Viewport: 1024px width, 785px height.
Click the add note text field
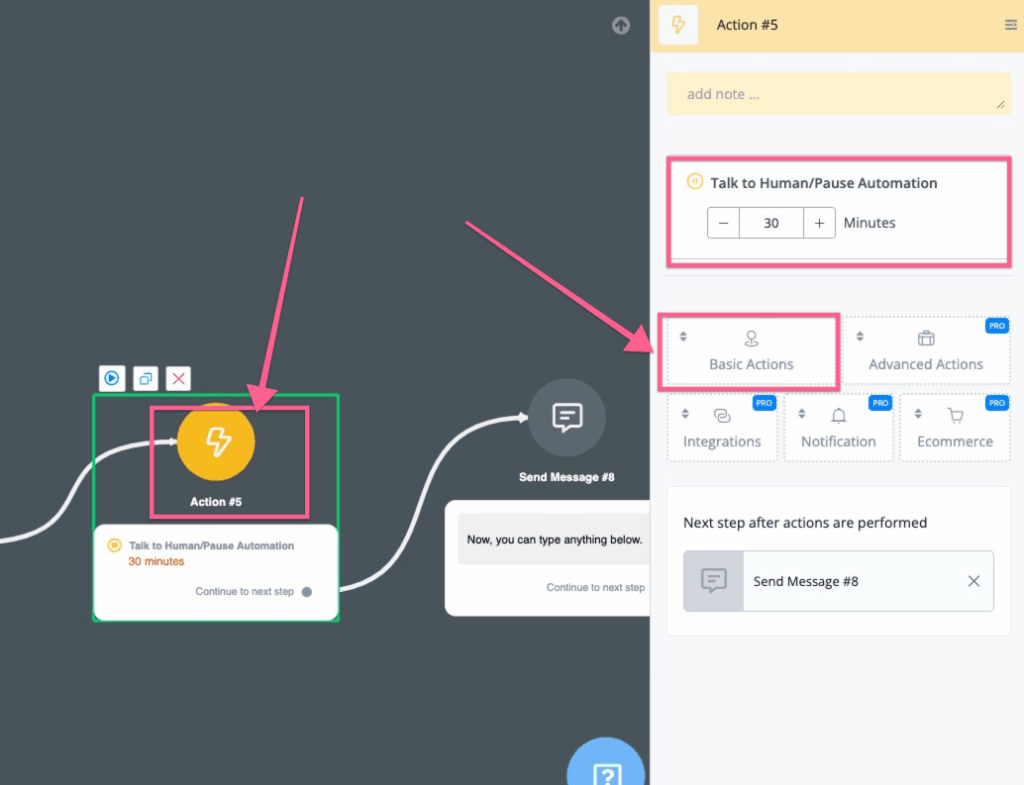tap(836, 94)
